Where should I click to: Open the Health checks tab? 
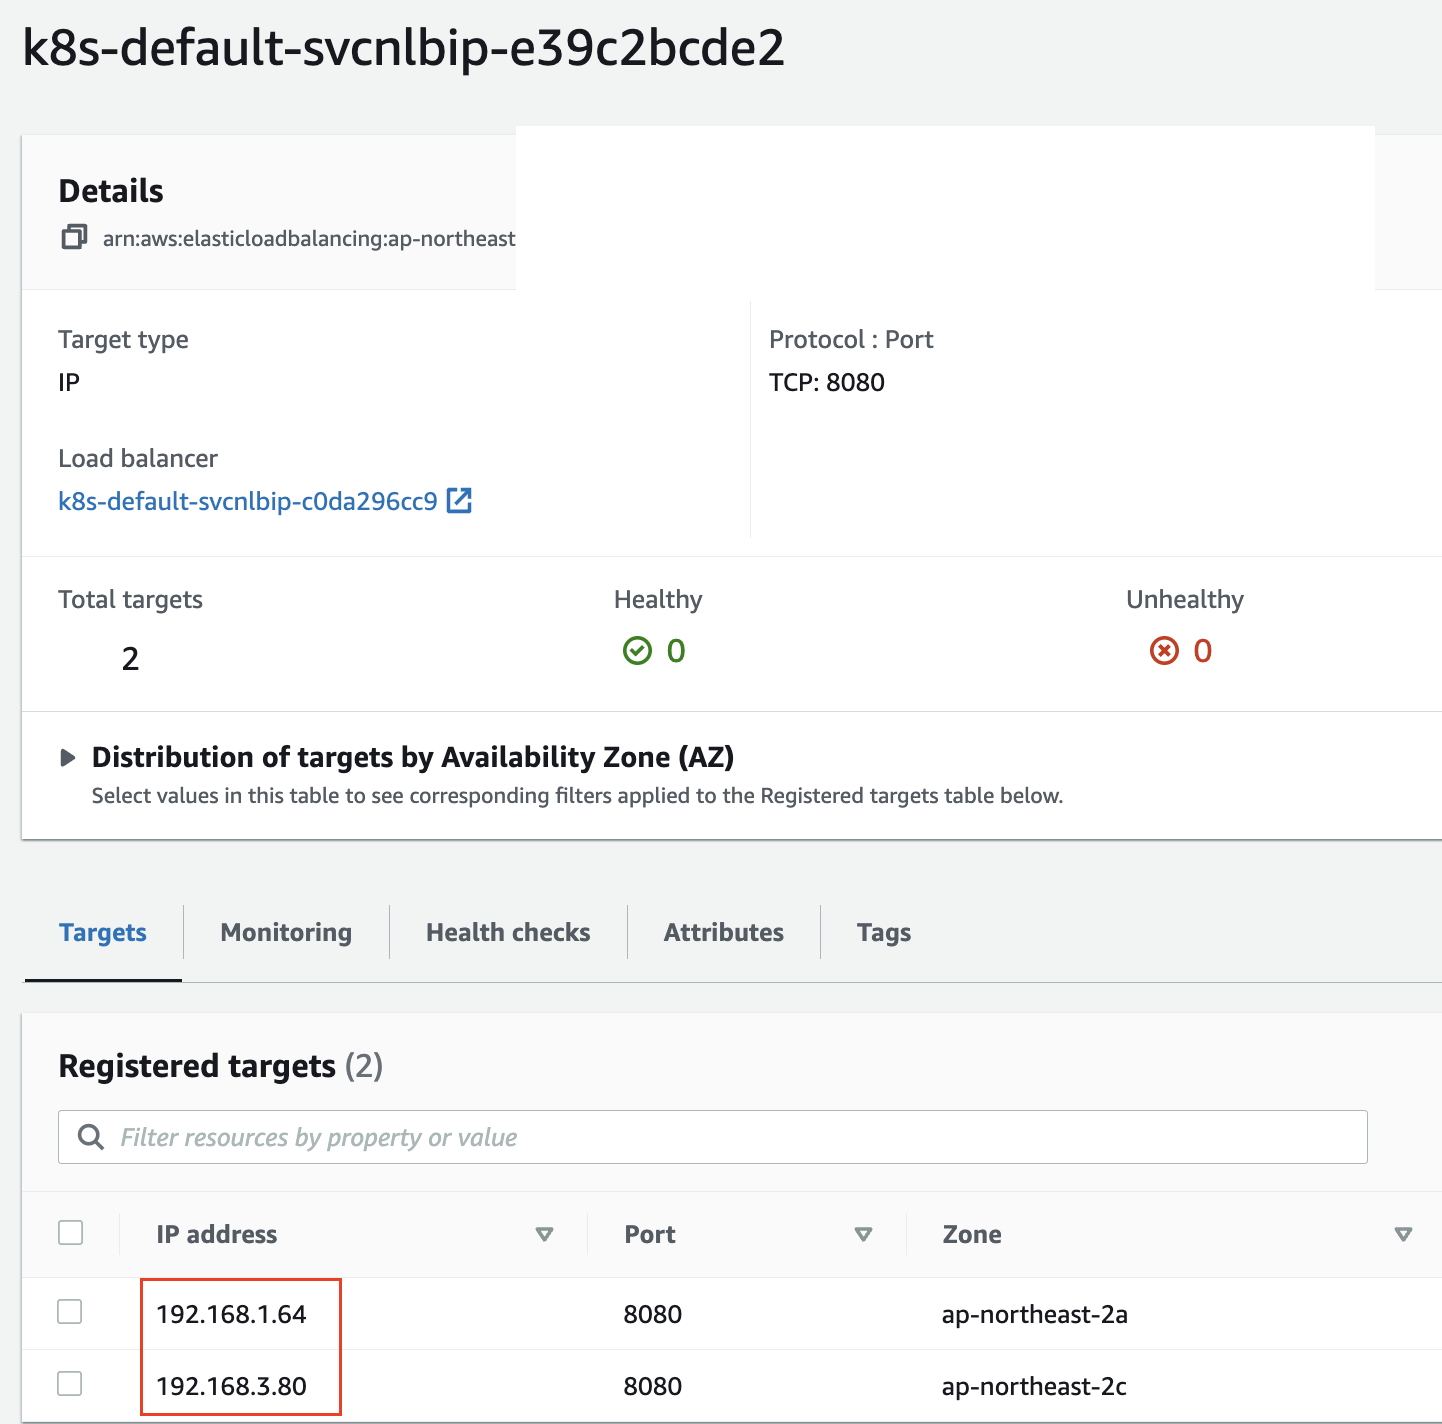coord(508,932)
